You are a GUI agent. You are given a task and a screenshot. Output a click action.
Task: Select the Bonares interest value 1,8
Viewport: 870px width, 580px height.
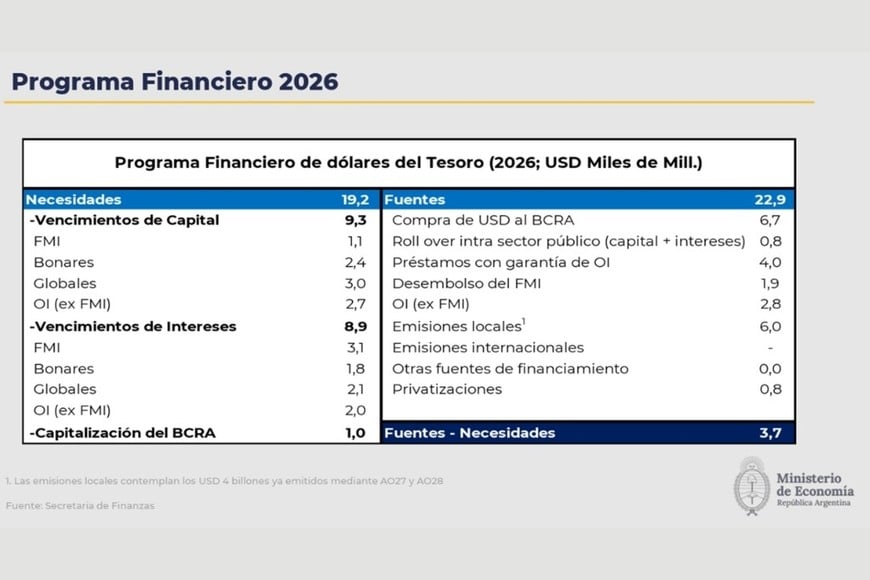coord(356,369)
